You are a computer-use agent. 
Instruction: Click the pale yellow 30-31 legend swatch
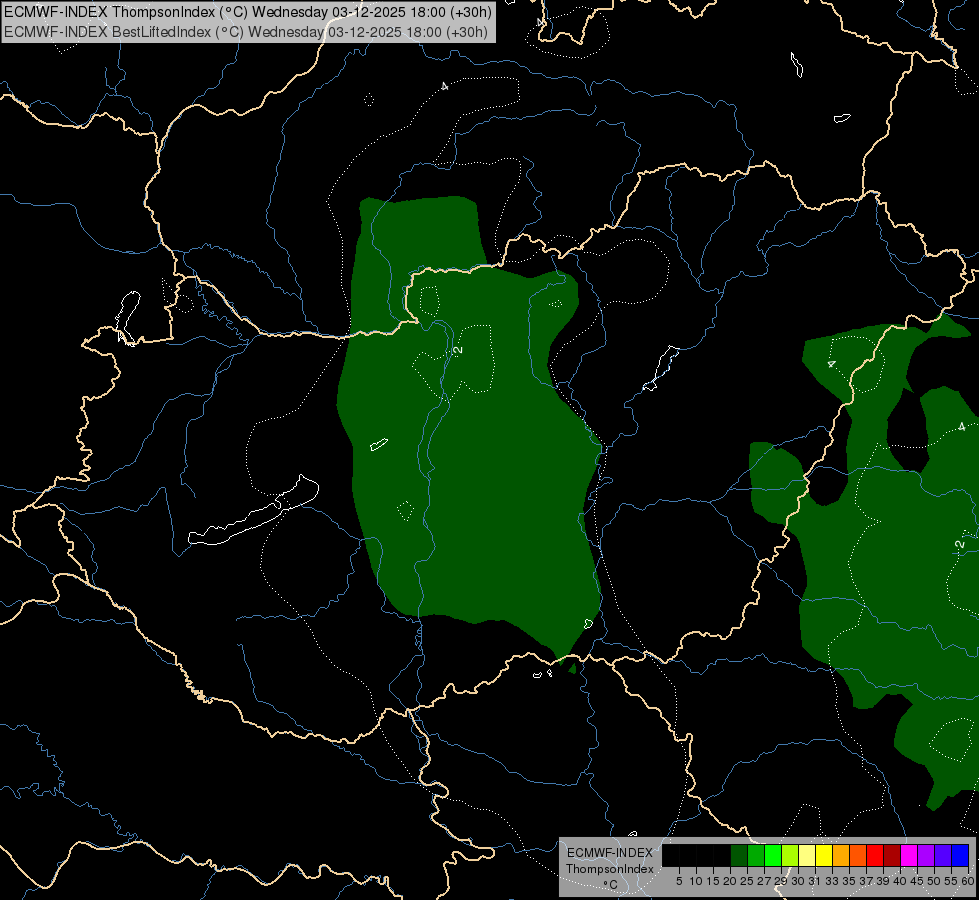(x=807, y=855)
